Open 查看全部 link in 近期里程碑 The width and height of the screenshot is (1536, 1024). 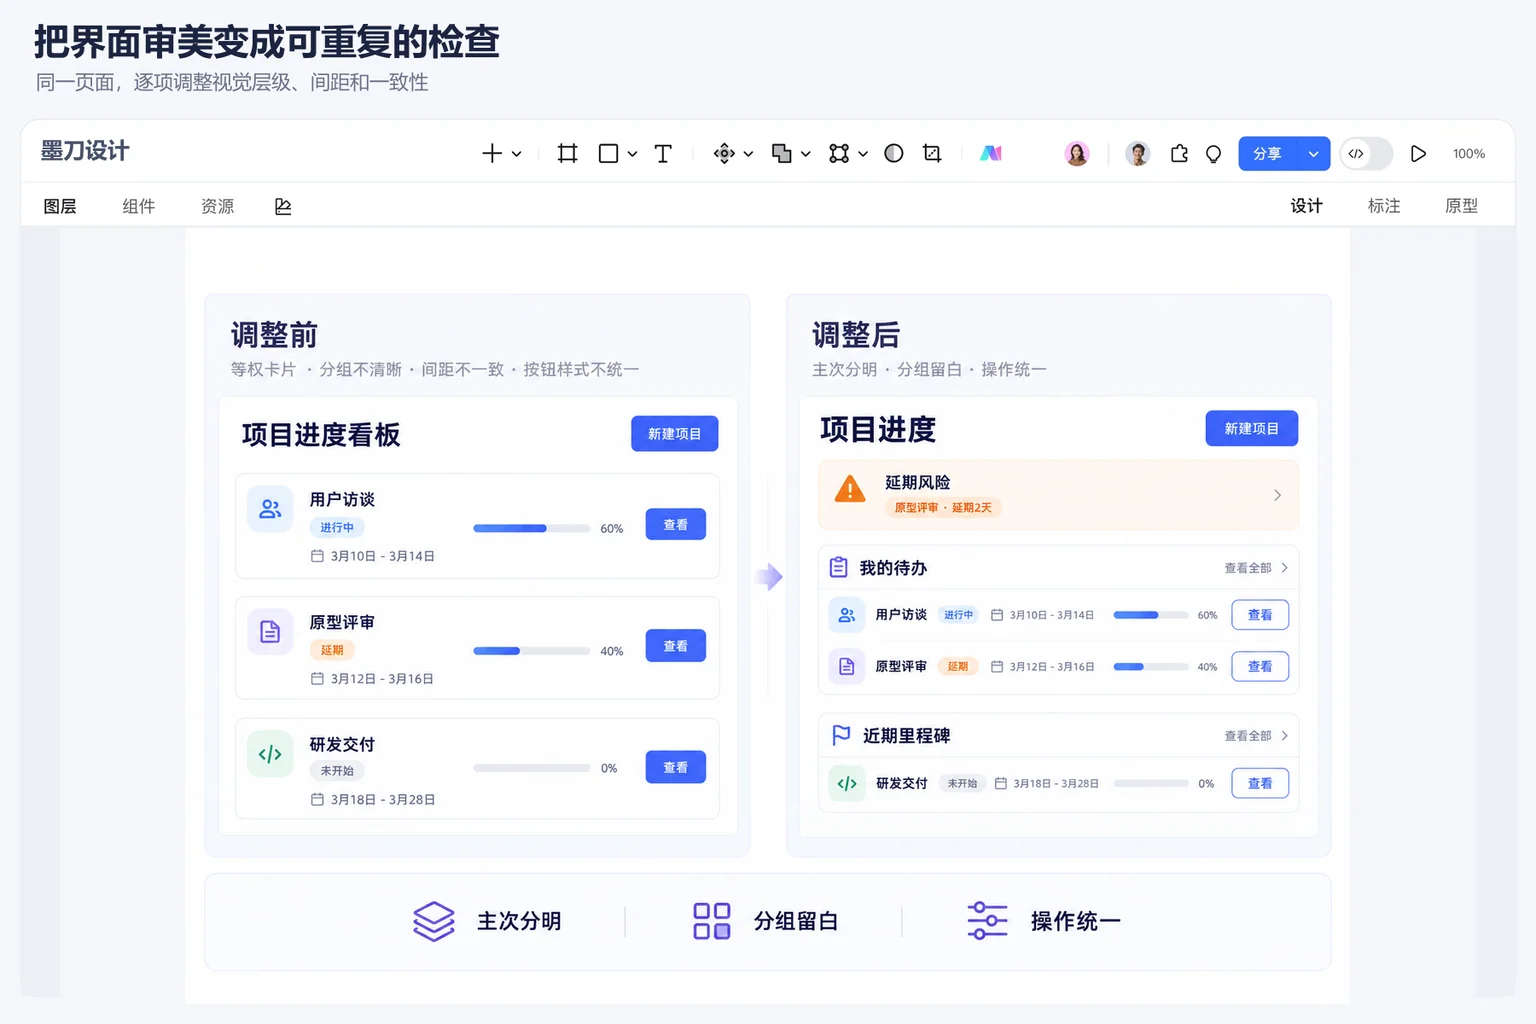point(1256,736)
